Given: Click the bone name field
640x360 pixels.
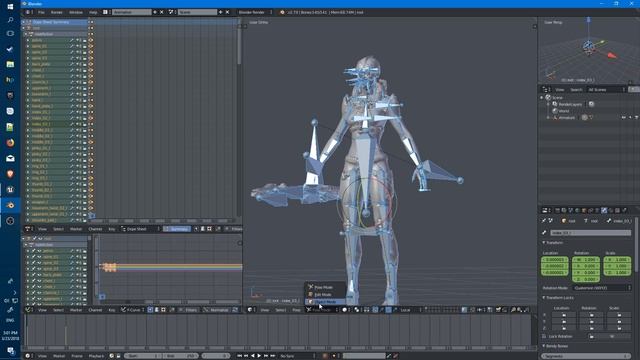Looking at the screenshot, I should 590,233.
